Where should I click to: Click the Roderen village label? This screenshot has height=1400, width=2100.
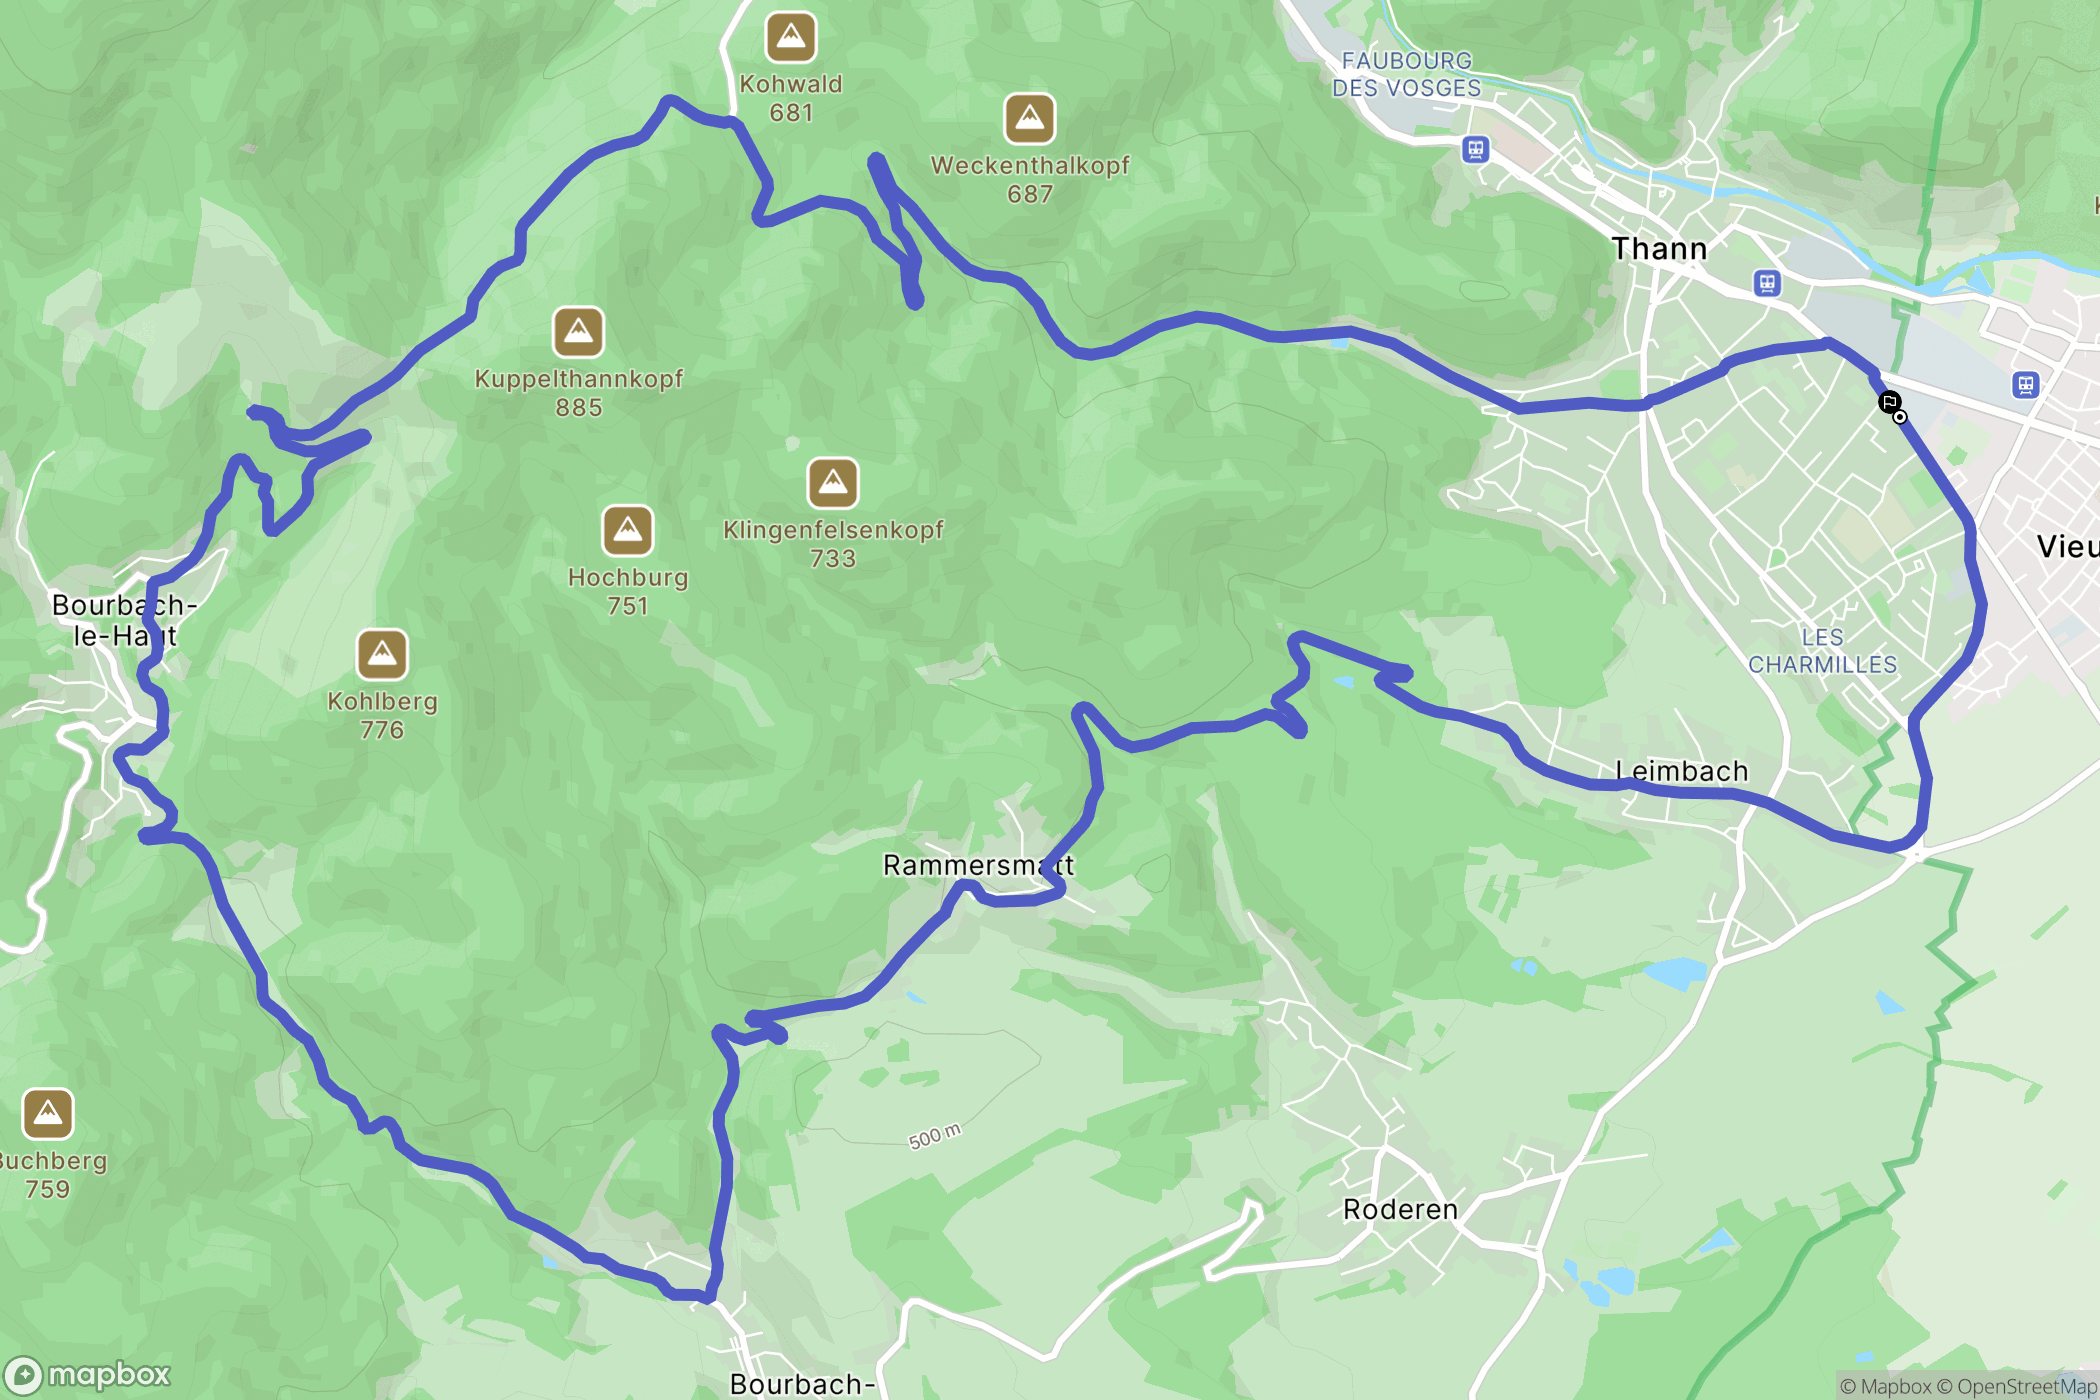point(1400,1209)
